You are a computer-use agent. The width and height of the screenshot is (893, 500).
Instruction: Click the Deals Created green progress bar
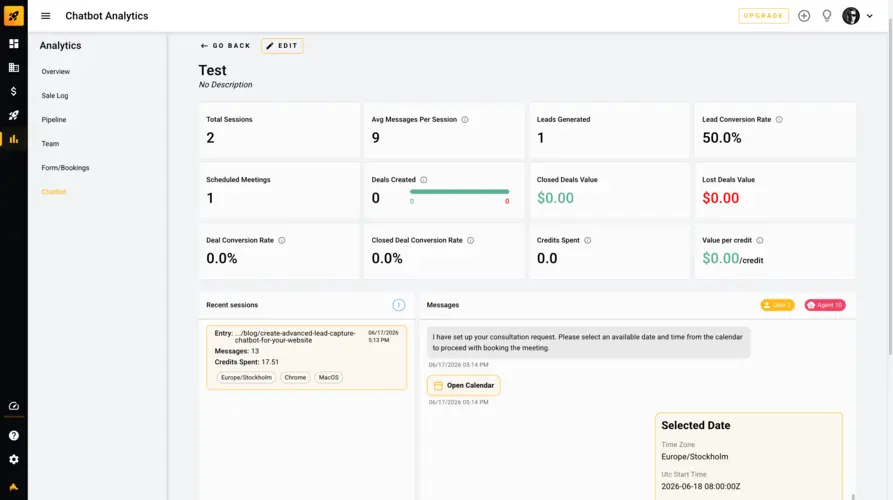click(459, 192)
